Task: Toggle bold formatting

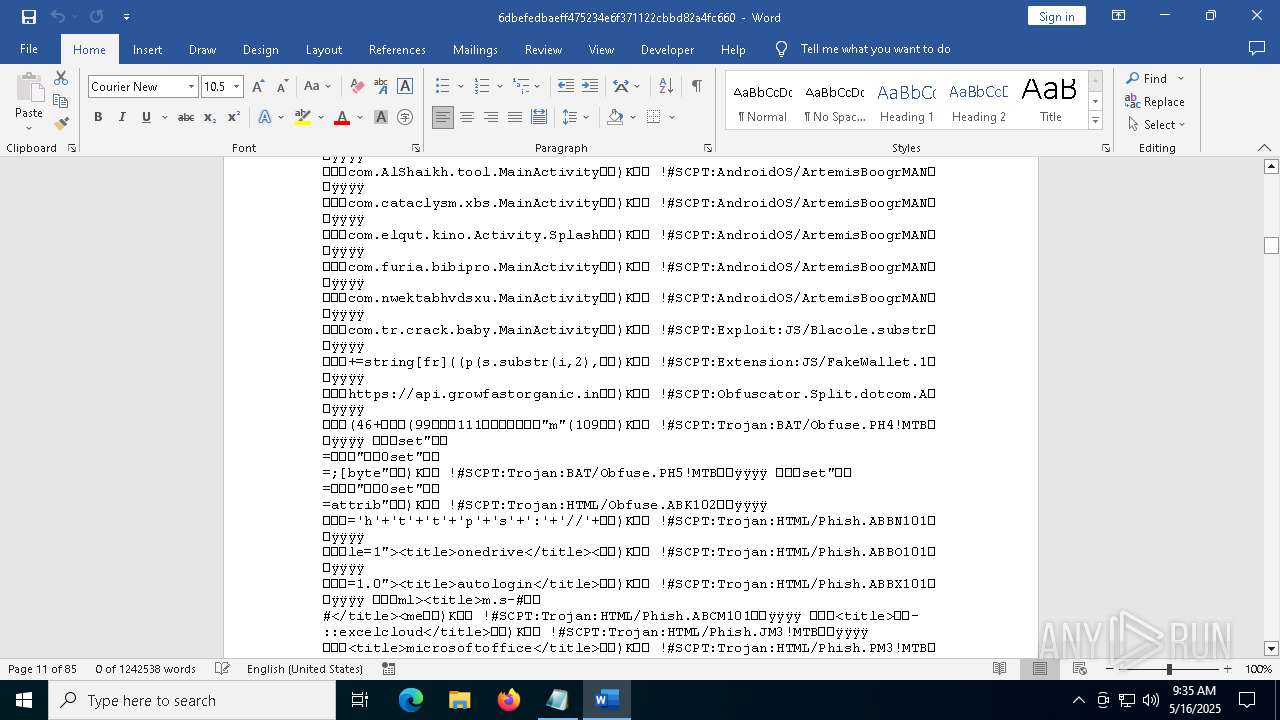Action: click(98, 118)
